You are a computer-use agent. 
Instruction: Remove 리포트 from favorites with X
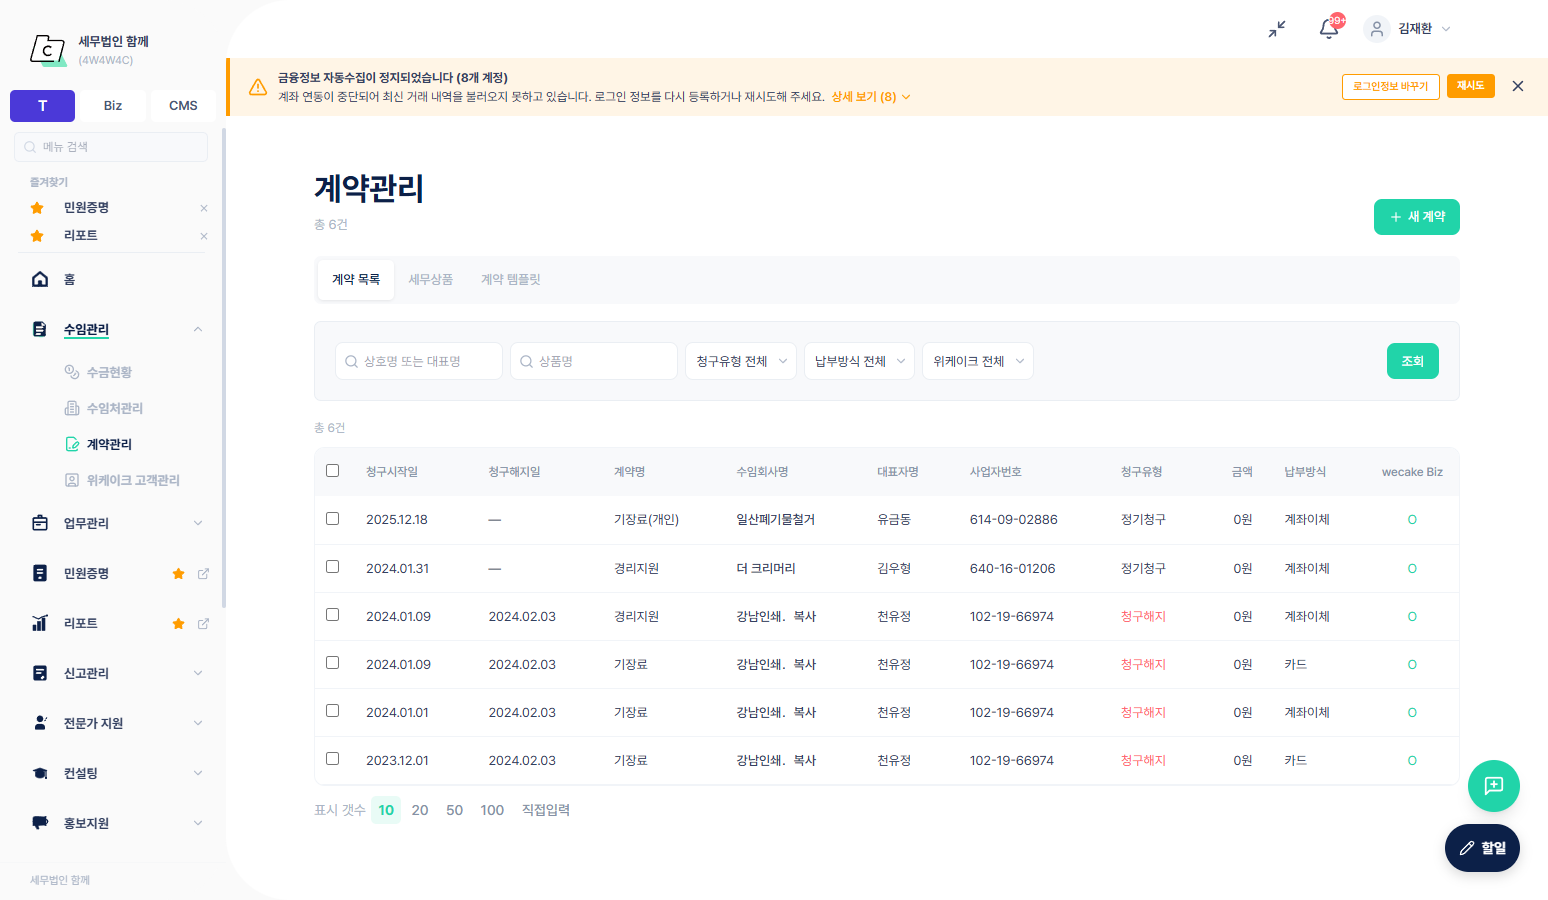(x=204, y=236)
